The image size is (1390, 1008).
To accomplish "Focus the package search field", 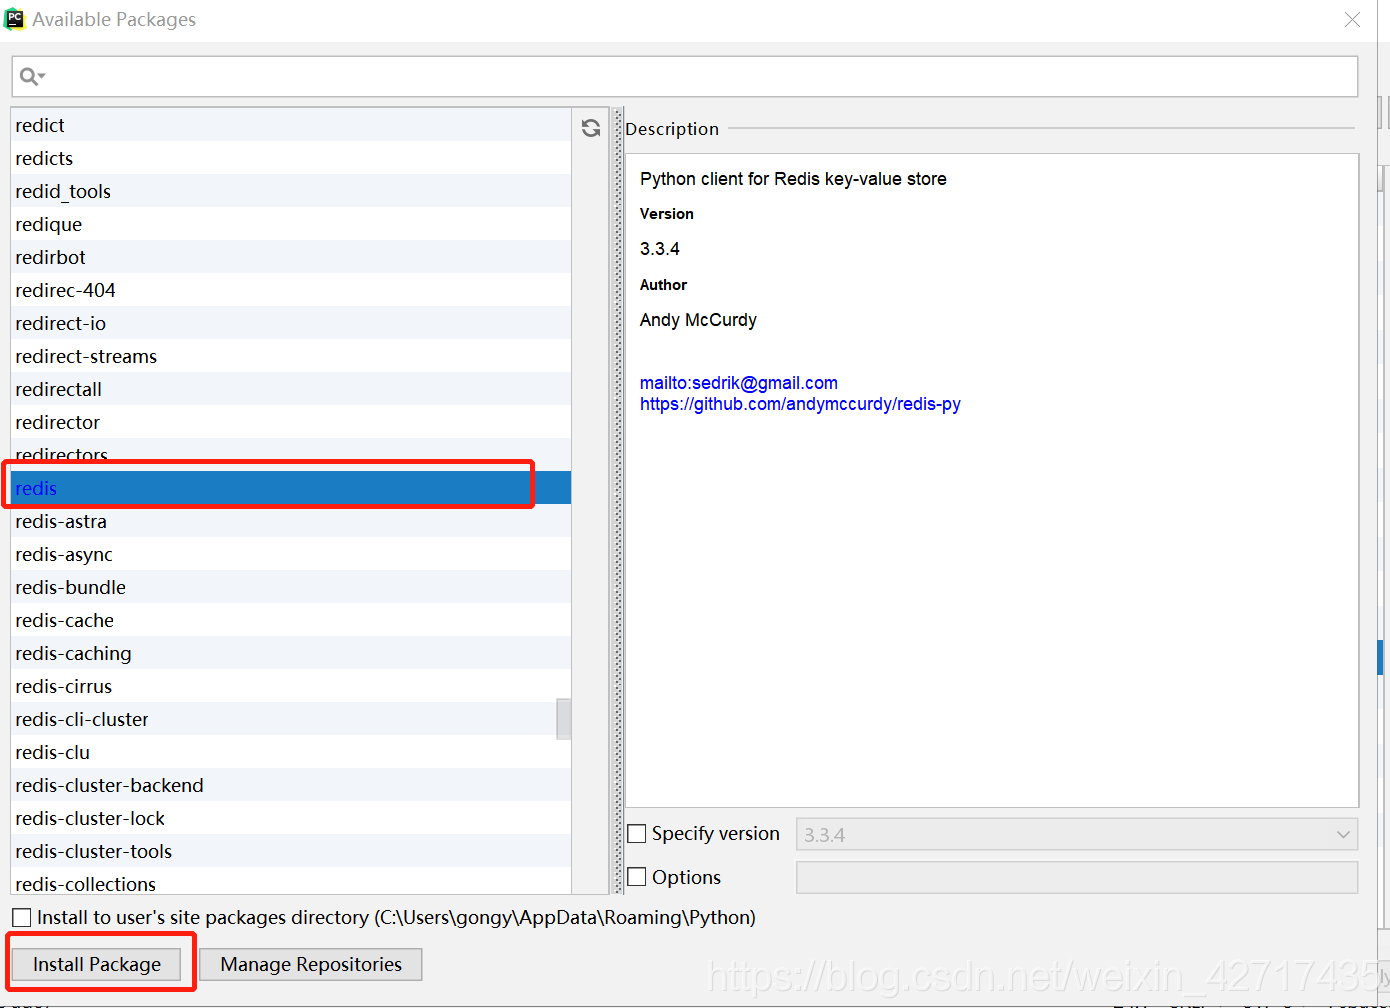I will (685, 77).
